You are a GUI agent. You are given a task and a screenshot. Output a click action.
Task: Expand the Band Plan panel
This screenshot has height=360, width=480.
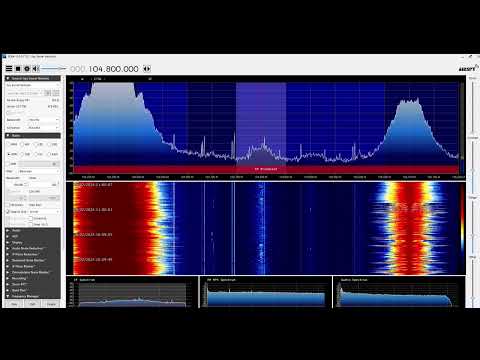point(33,290)
